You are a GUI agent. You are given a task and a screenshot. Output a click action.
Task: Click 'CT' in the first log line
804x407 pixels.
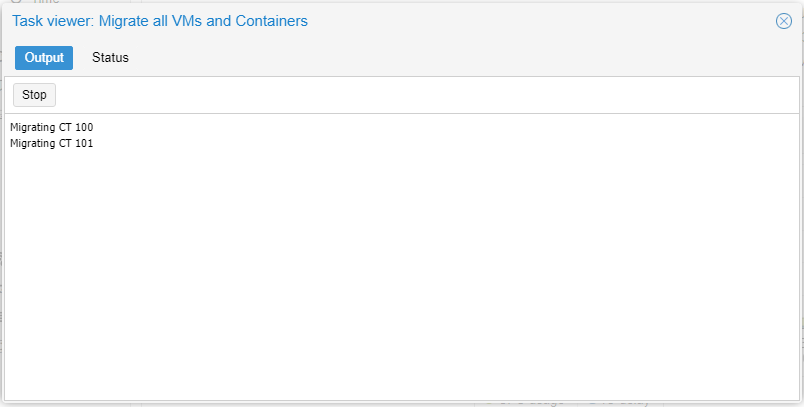click(x=65, y=127)
